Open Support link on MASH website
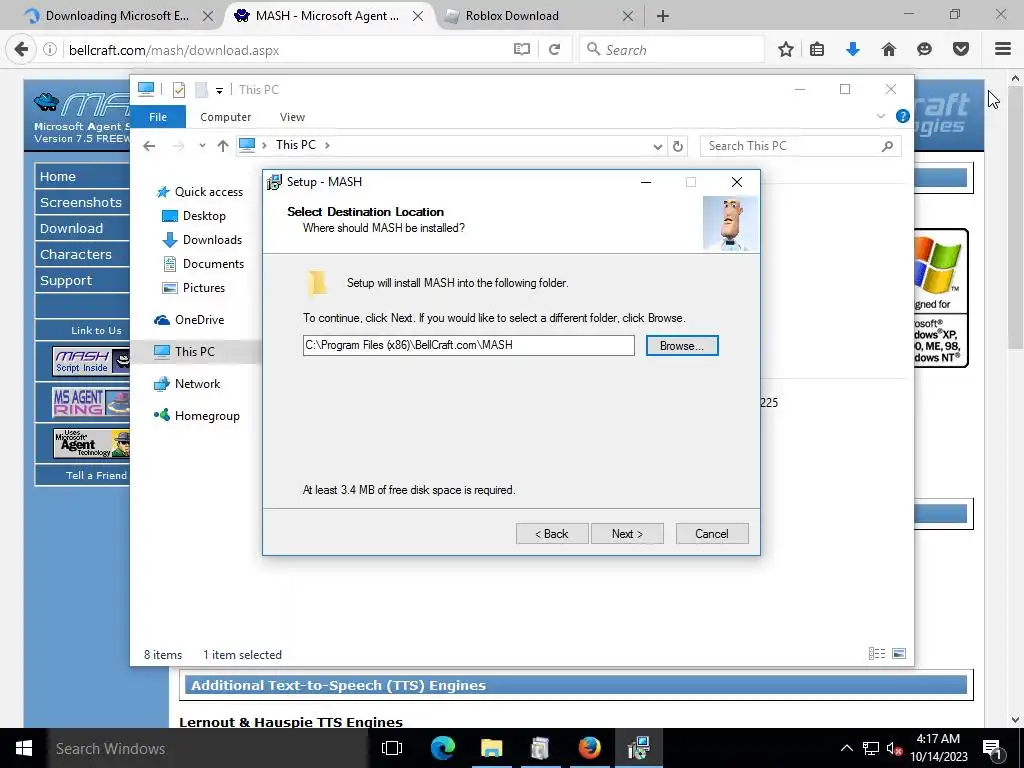The width and height of the screenshot is (1024, 768). pos(66,281)
